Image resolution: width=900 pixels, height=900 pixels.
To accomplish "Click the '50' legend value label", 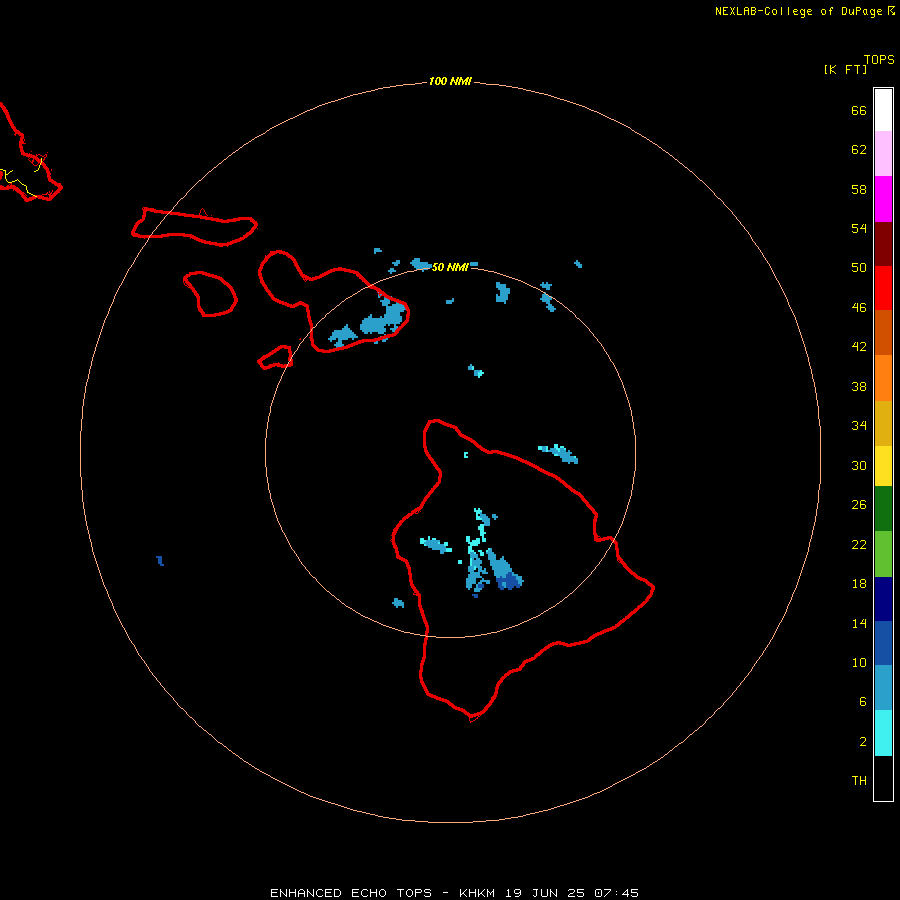I will (x=859, y=268).
